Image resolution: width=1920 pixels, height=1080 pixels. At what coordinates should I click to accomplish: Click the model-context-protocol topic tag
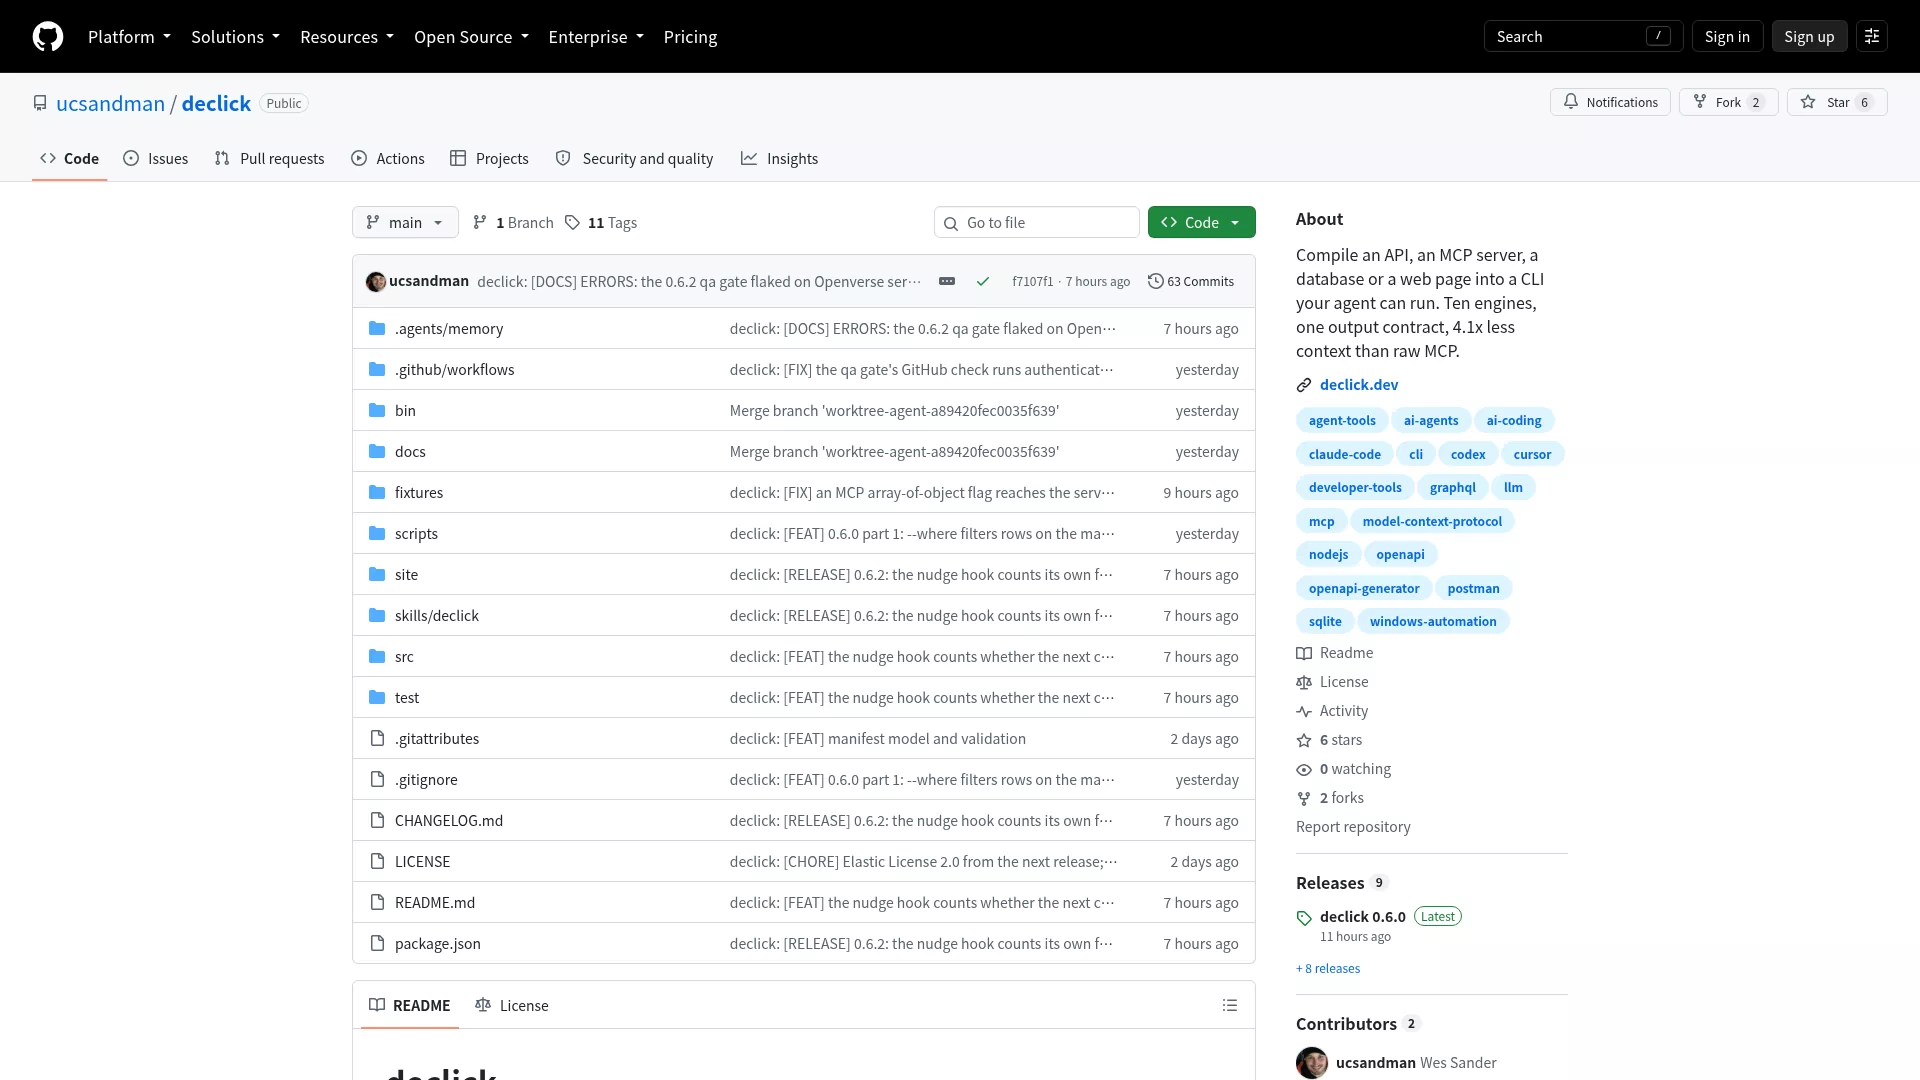(x=1432, y=522)
